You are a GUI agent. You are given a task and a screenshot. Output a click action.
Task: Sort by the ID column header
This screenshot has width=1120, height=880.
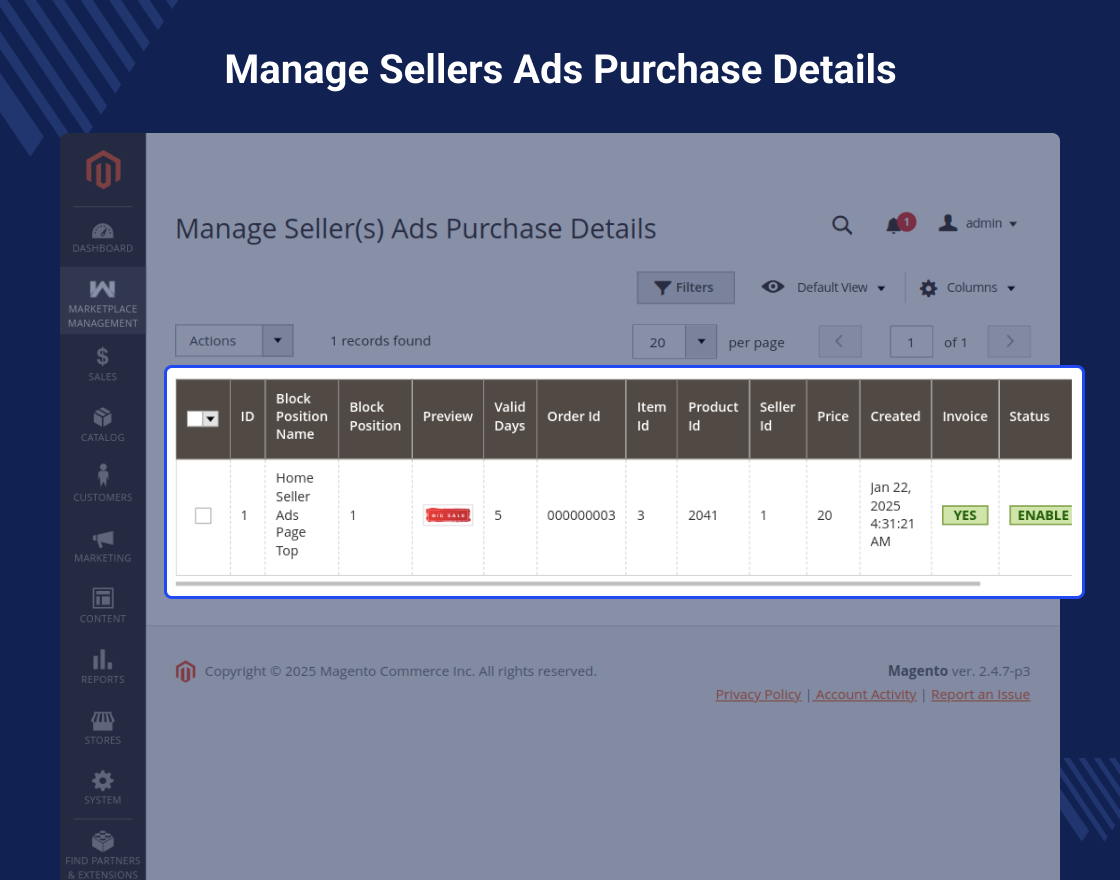tap(248, 419)
